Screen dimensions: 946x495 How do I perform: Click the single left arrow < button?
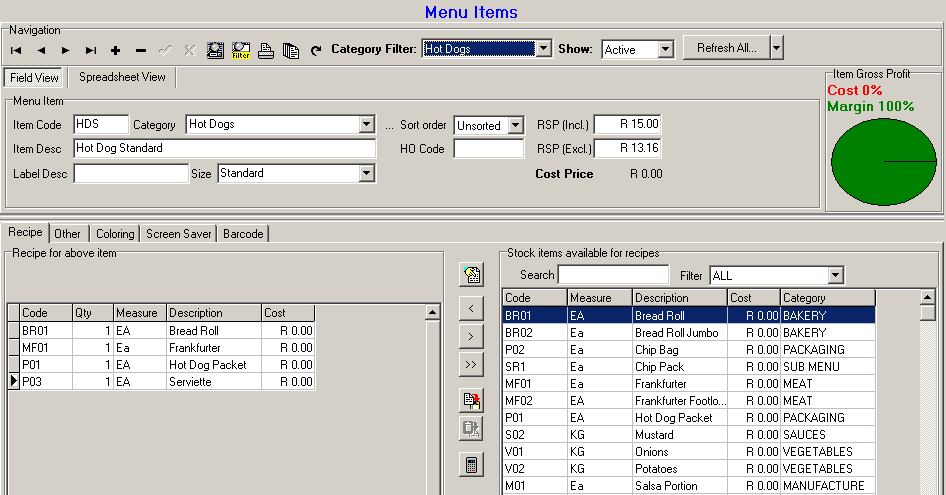470,307
